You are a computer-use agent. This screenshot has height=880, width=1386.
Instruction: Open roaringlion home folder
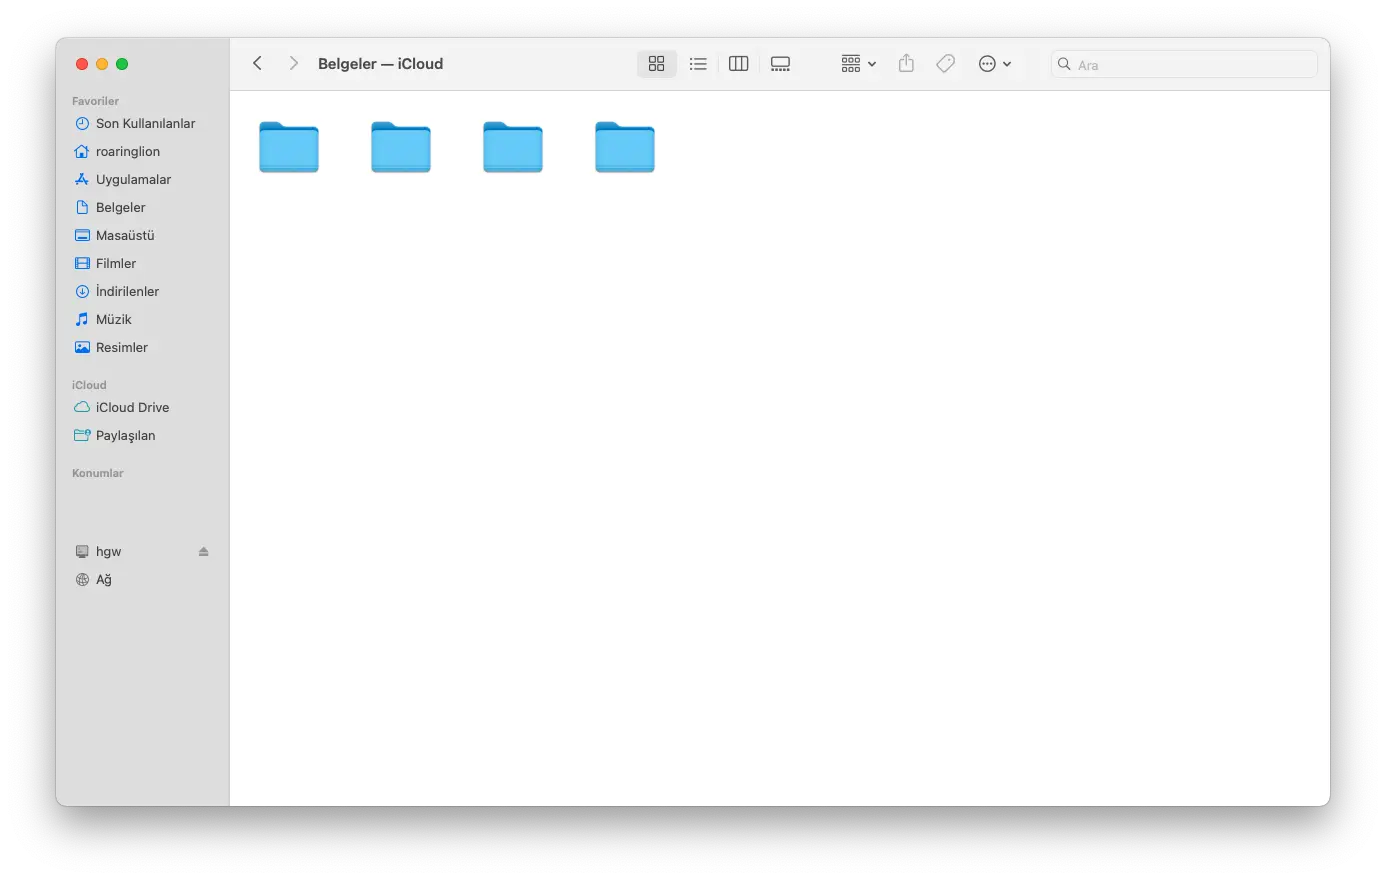point(142,152)
